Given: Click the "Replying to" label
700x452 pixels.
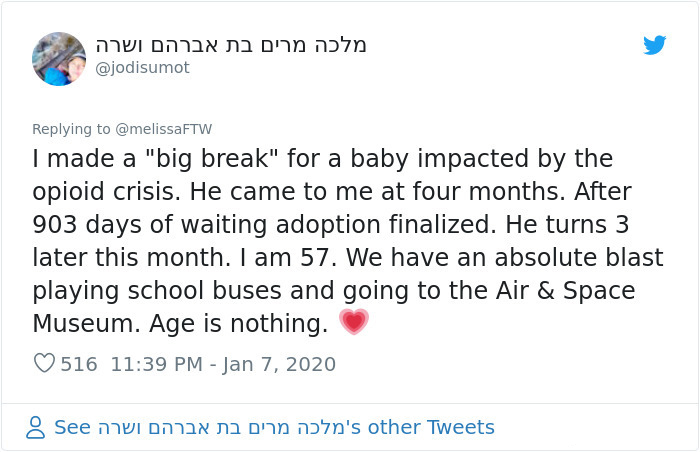Looking at the screenshot, I should tap(72, 129).
